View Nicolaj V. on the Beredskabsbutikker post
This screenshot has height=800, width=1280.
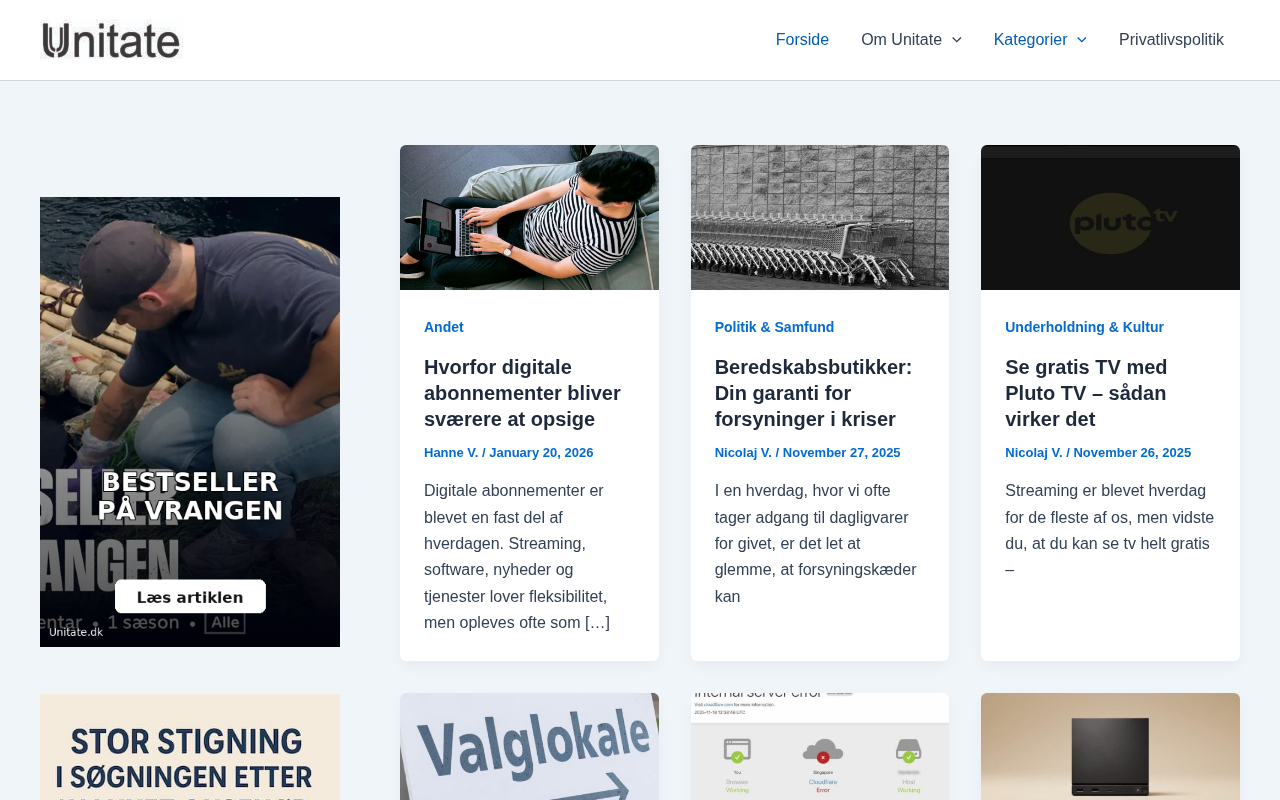click(743, 453)
